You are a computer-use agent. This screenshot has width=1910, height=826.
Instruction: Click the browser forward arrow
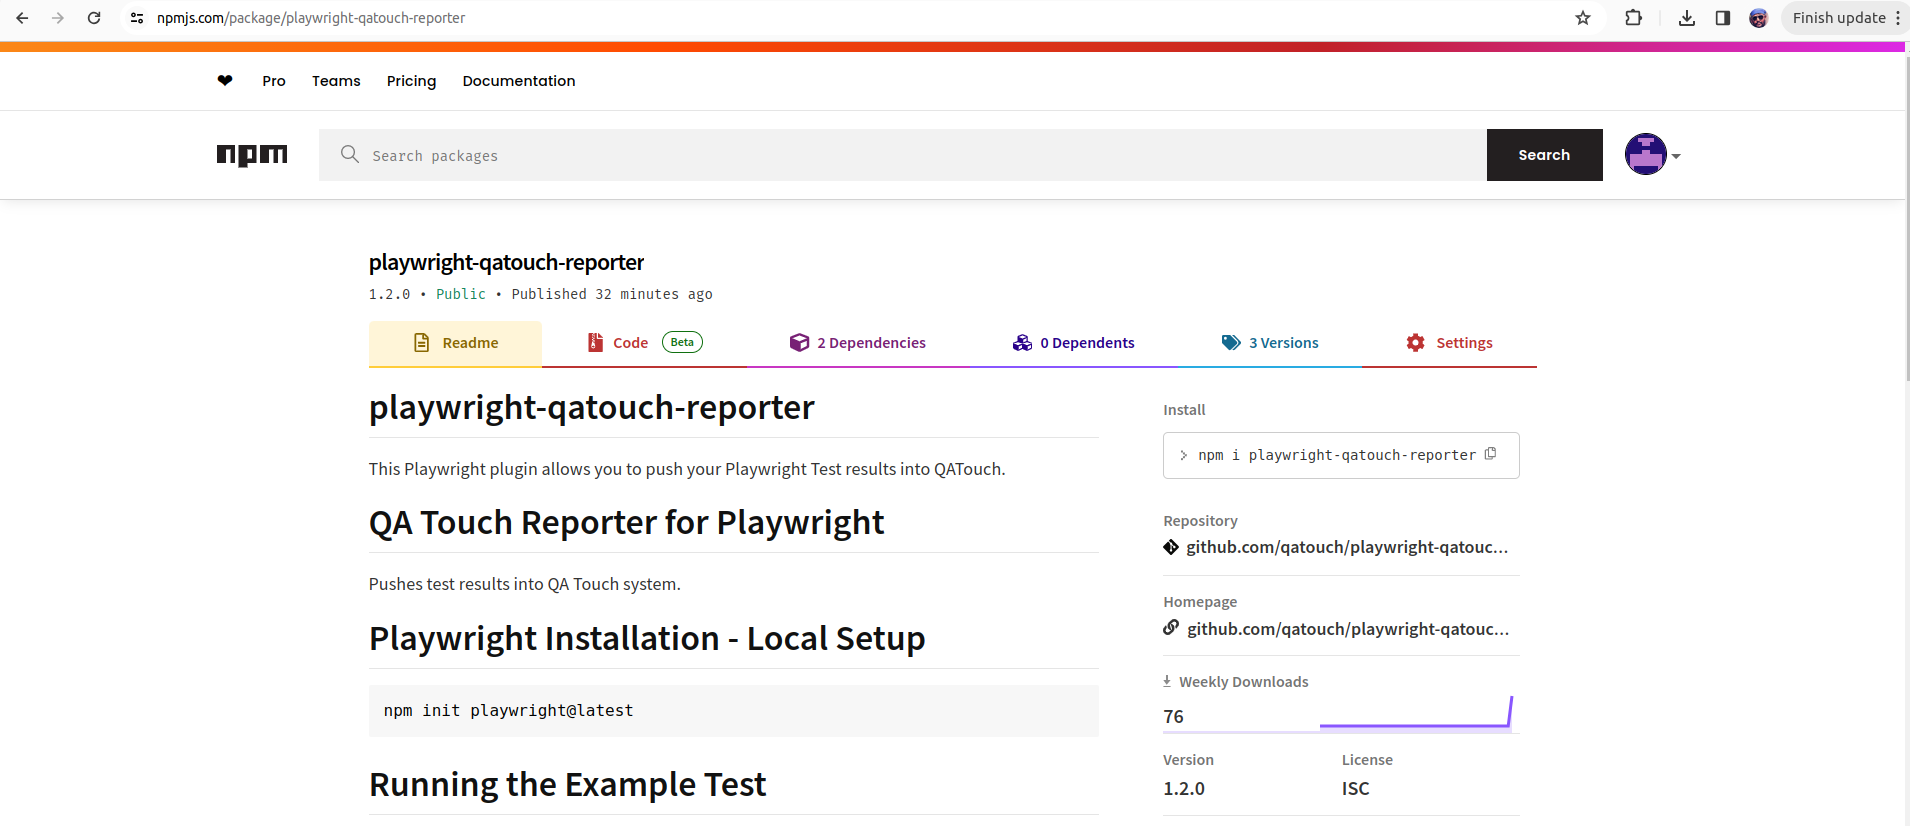[58, 18]
